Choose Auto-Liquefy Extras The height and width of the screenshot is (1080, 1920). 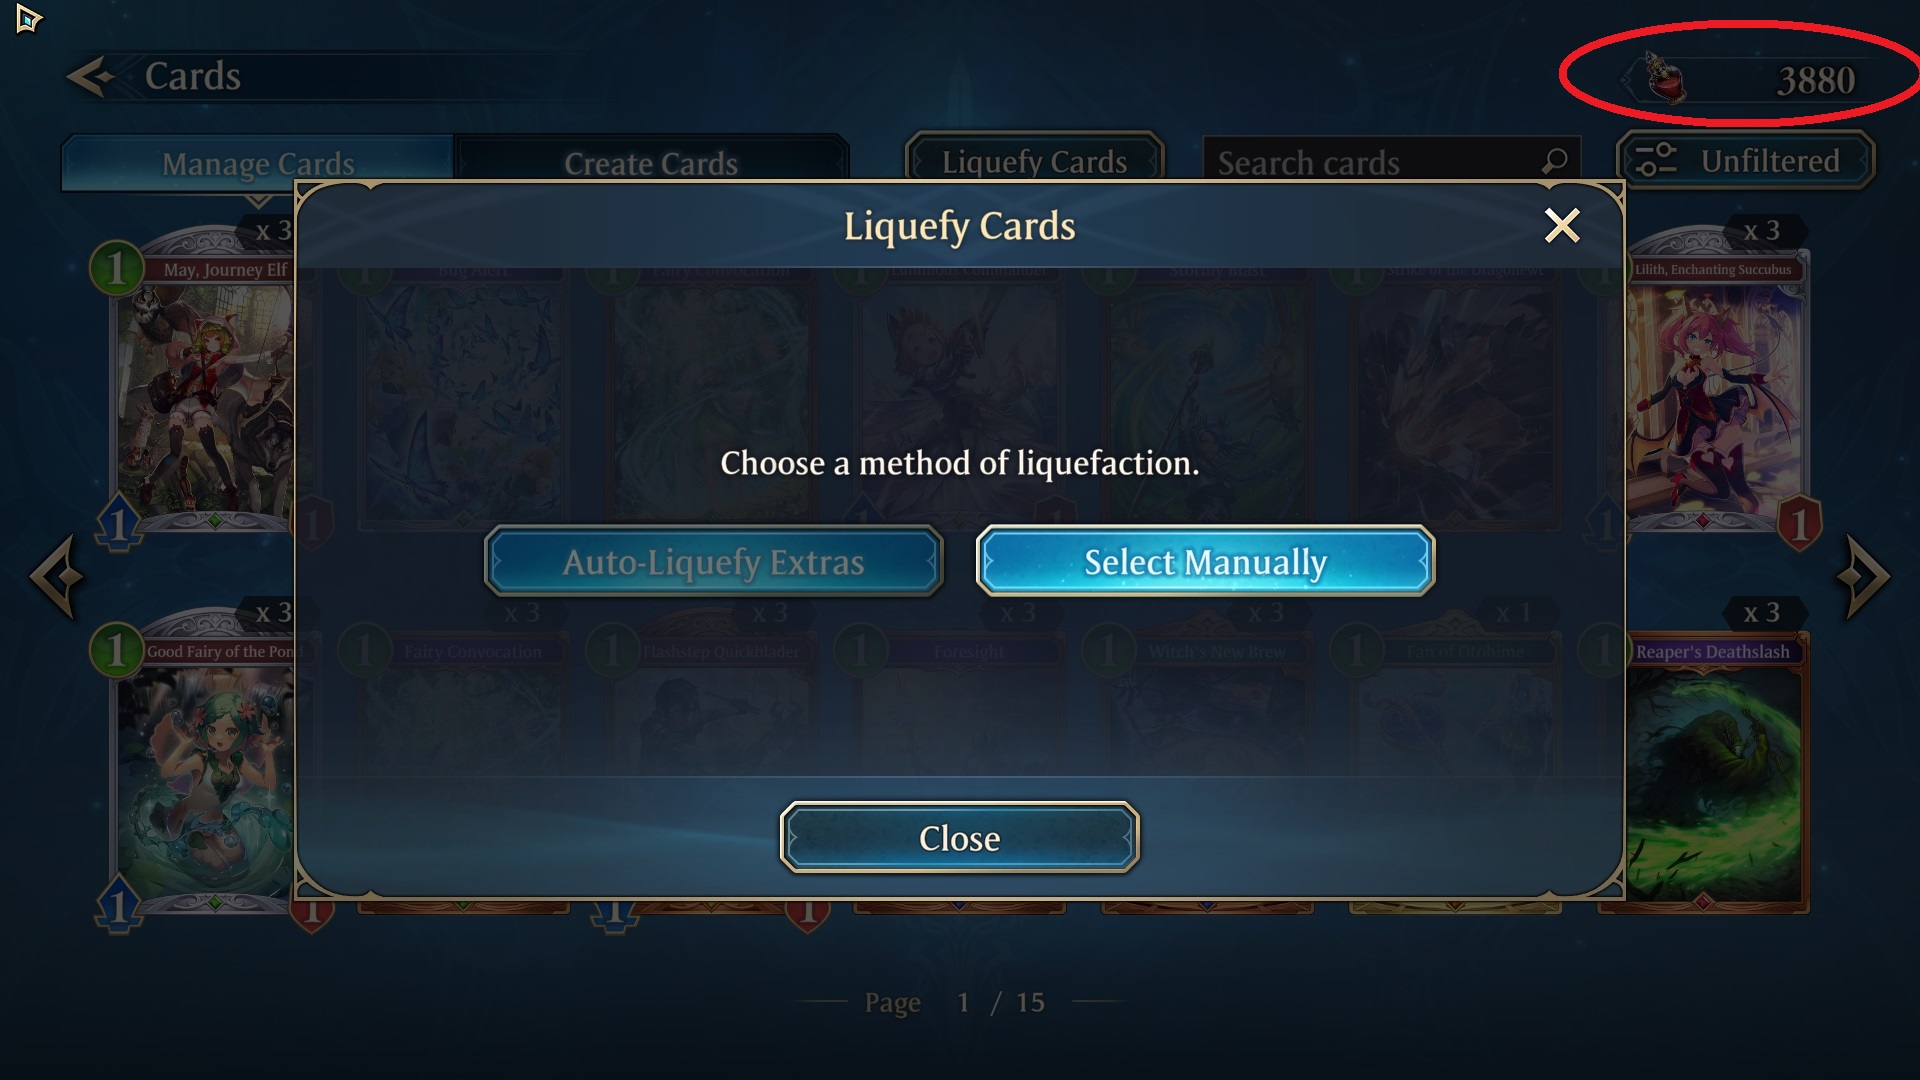click(713, 562)
